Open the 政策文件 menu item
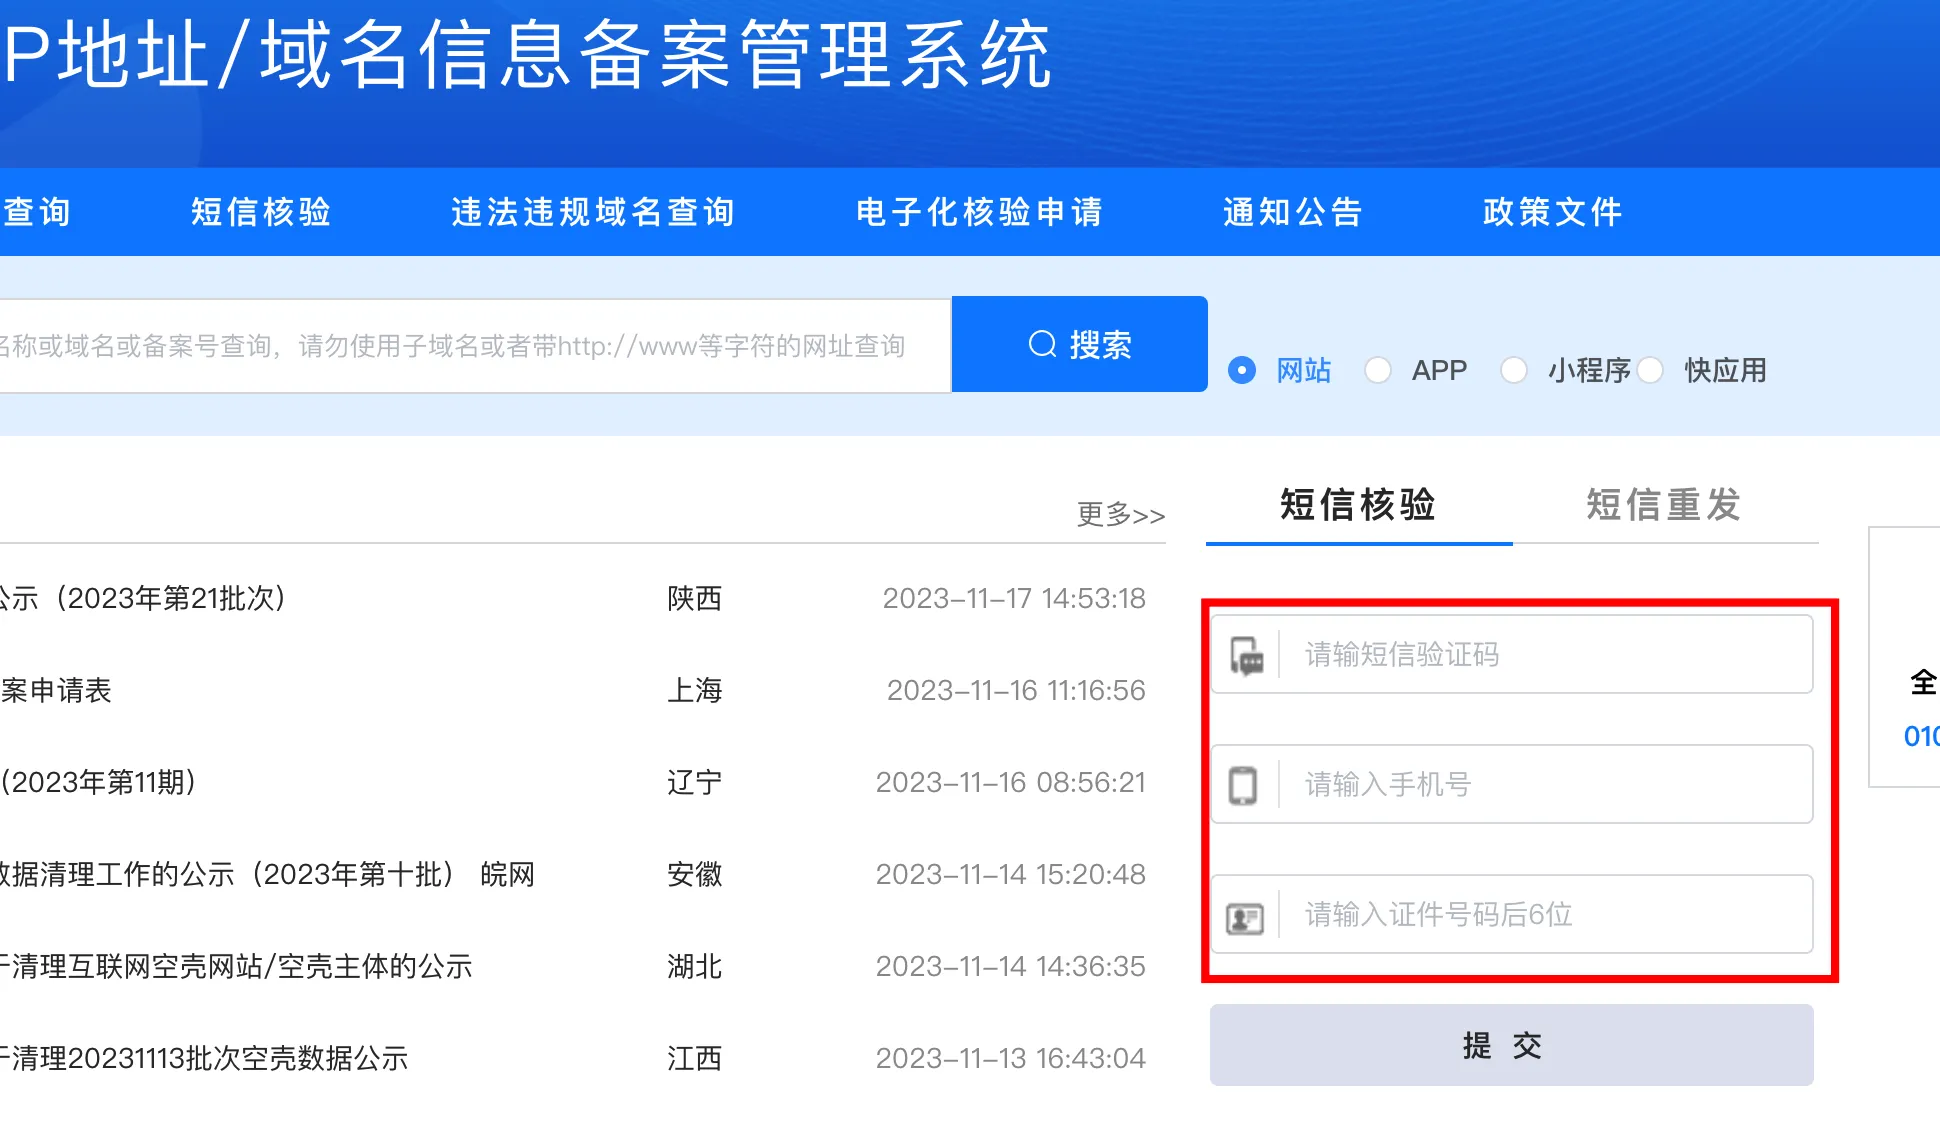Screen dimensions: 1940x1136 (1552, 212)
